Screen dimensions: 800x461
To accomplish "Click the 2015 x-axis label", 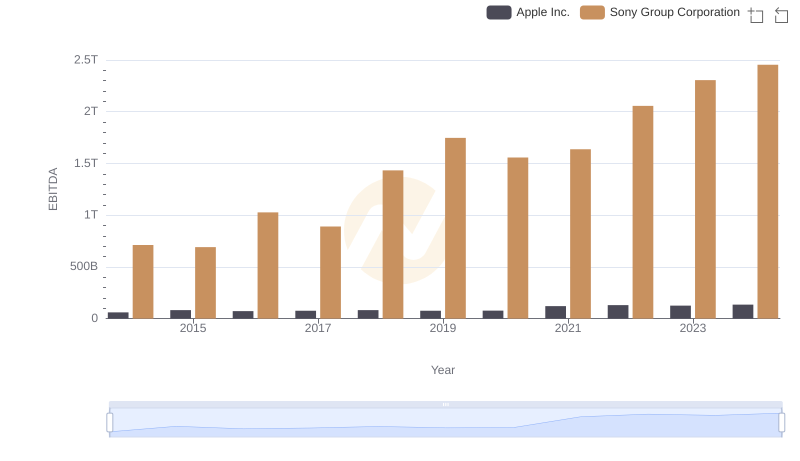I will tap(193, 328).
